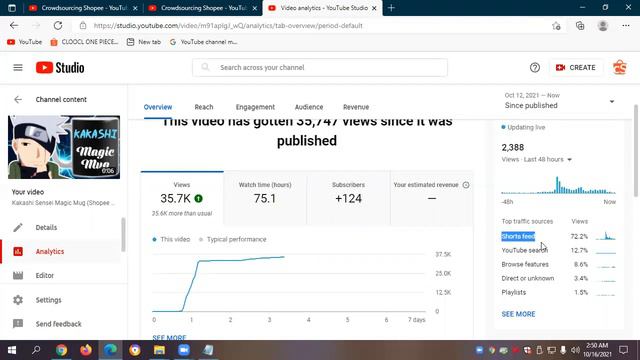Open the New tab bookmark
The height and width of the screenshot is (360, 640).
(x=144, y=42)
